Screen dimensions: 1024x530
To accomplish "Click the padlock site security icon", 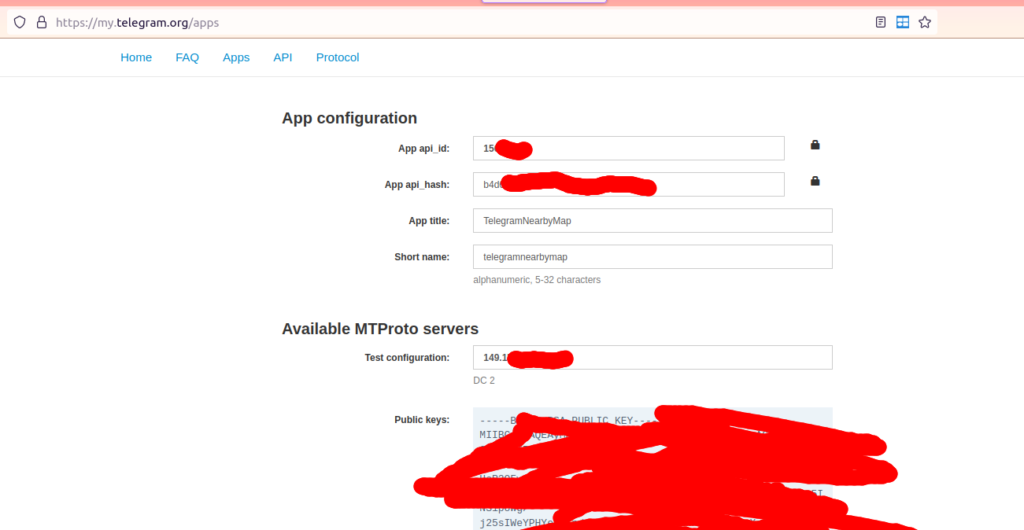I will click(42, 22).
